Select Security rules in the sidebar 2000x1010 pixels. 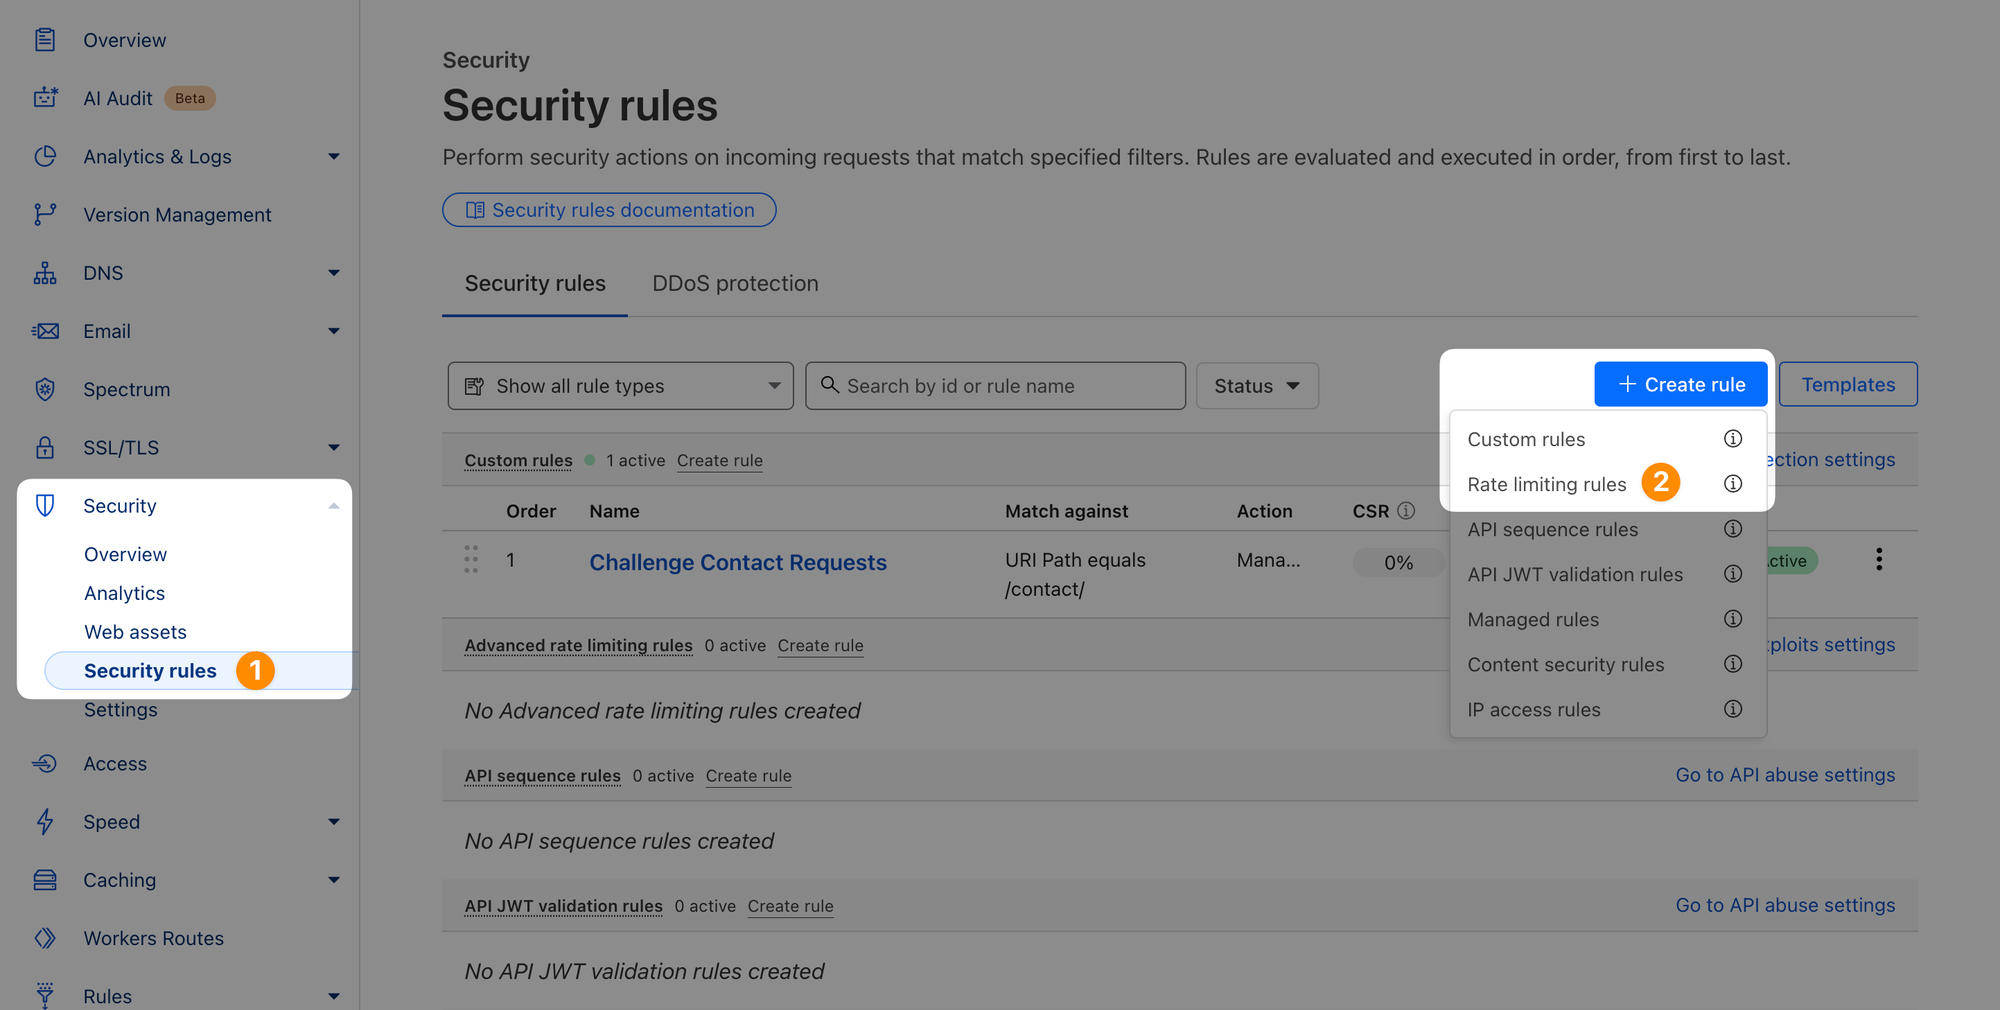click(150, 671)
